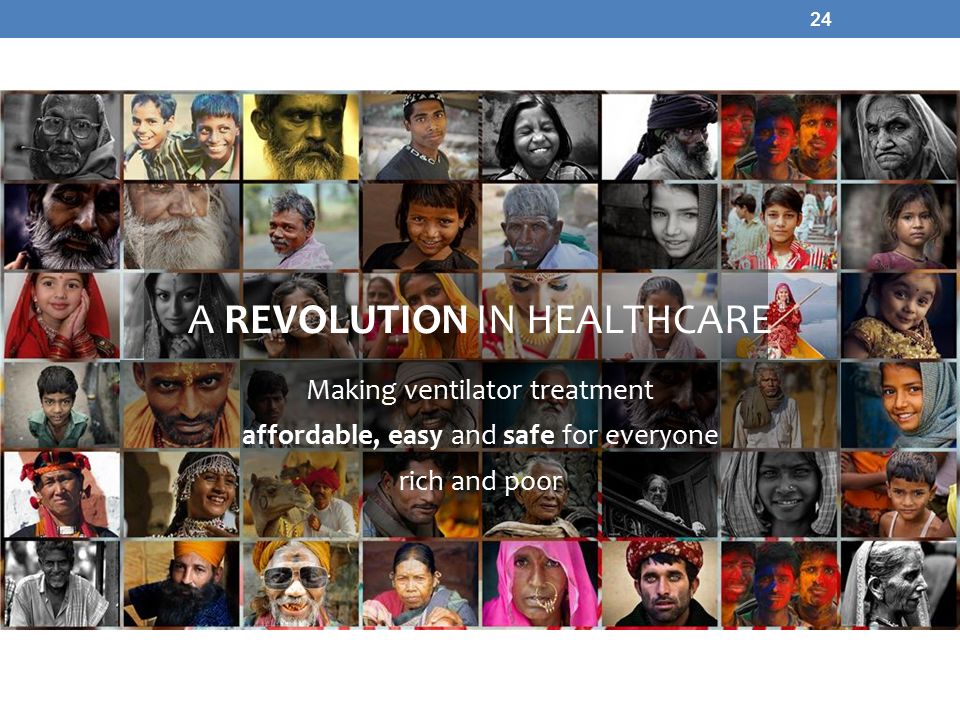Select close-up of elderly man with white beard
Screen dimensions: 960x720
click(x=181, y=226)
